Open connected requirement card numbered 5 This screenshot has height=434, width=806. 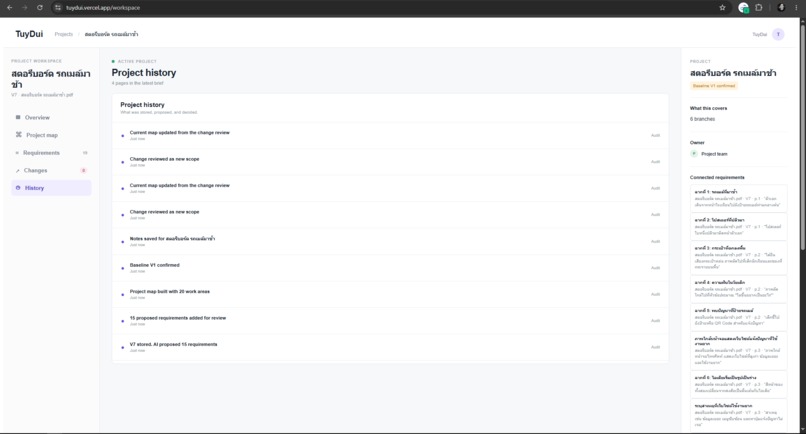[738, 317]
